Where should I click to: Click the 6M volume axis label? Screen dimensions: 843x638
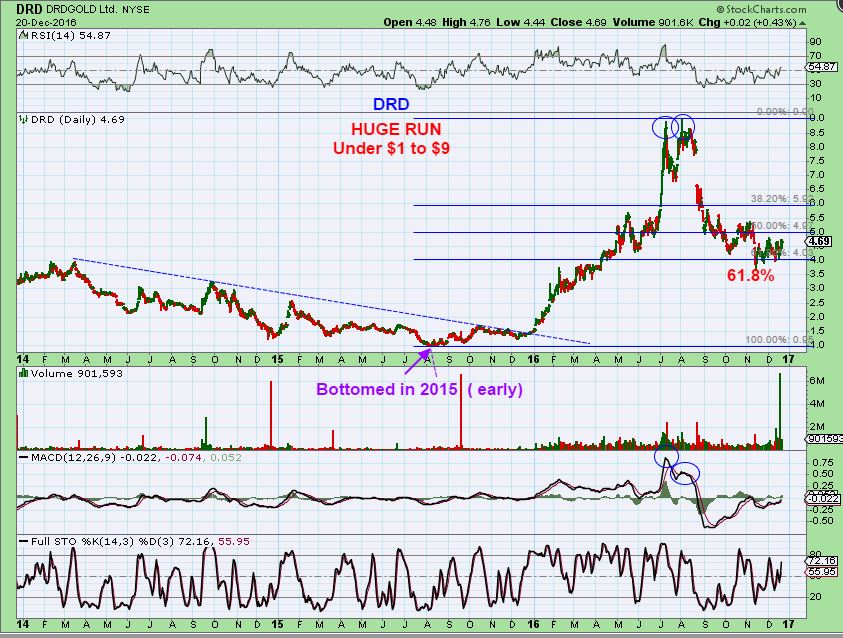(817, 381)
